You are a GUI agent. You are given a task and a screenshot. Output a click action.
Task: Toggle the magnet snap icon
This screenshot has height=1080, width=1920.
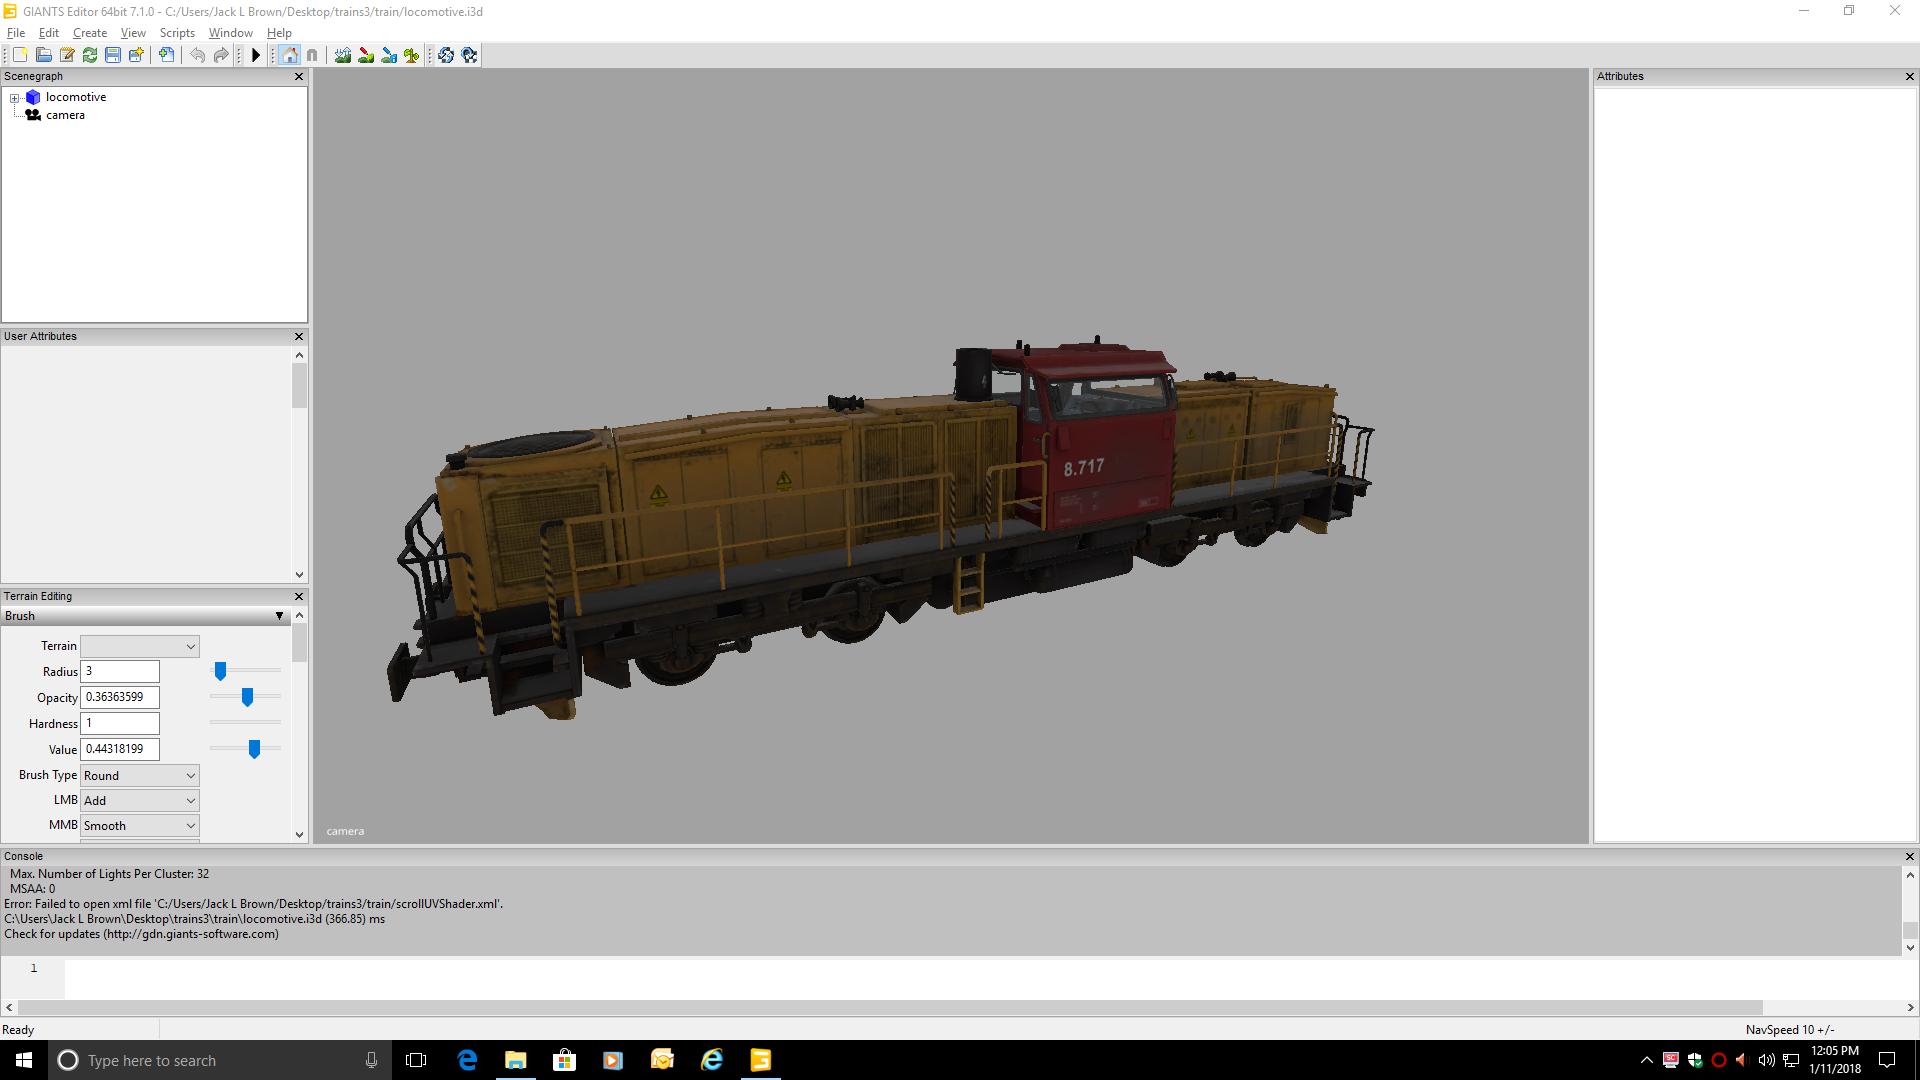tap(312, 55)
